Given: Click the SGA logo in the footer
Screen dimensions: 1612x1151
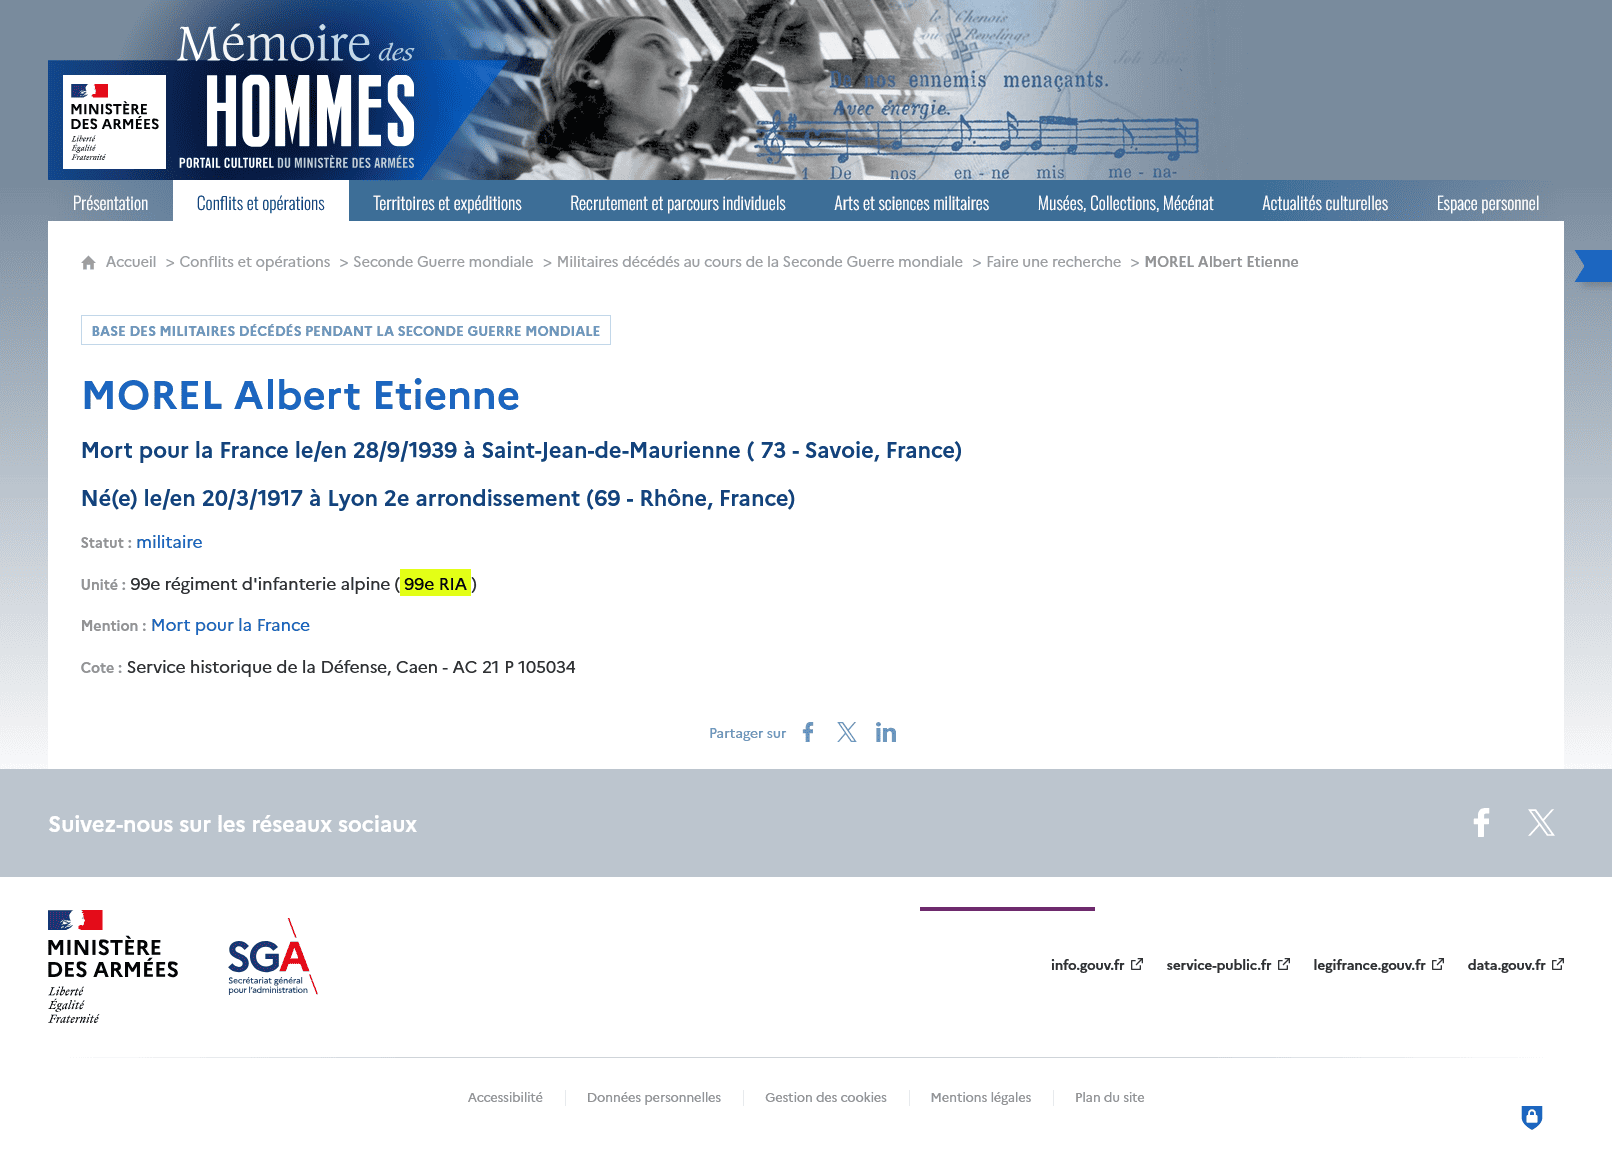Looking at the screenshot, I should coord(272,957).
